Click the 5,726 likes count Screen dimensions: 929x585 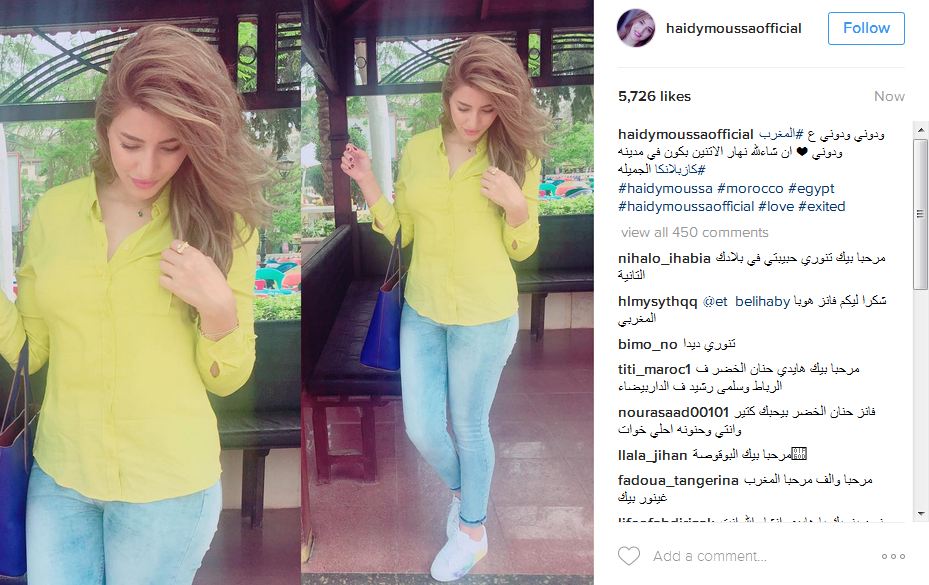[x=654, y=97]
